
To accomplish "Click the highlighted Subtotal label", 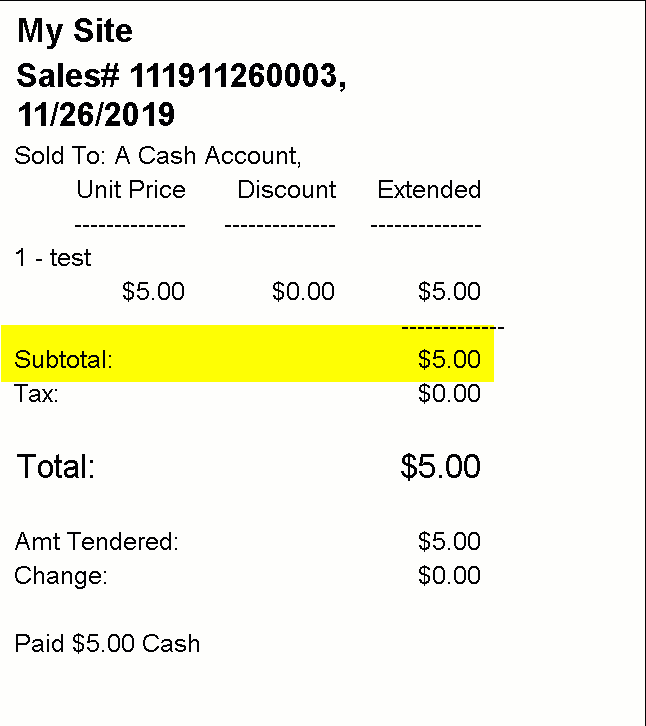I will 63,359.
